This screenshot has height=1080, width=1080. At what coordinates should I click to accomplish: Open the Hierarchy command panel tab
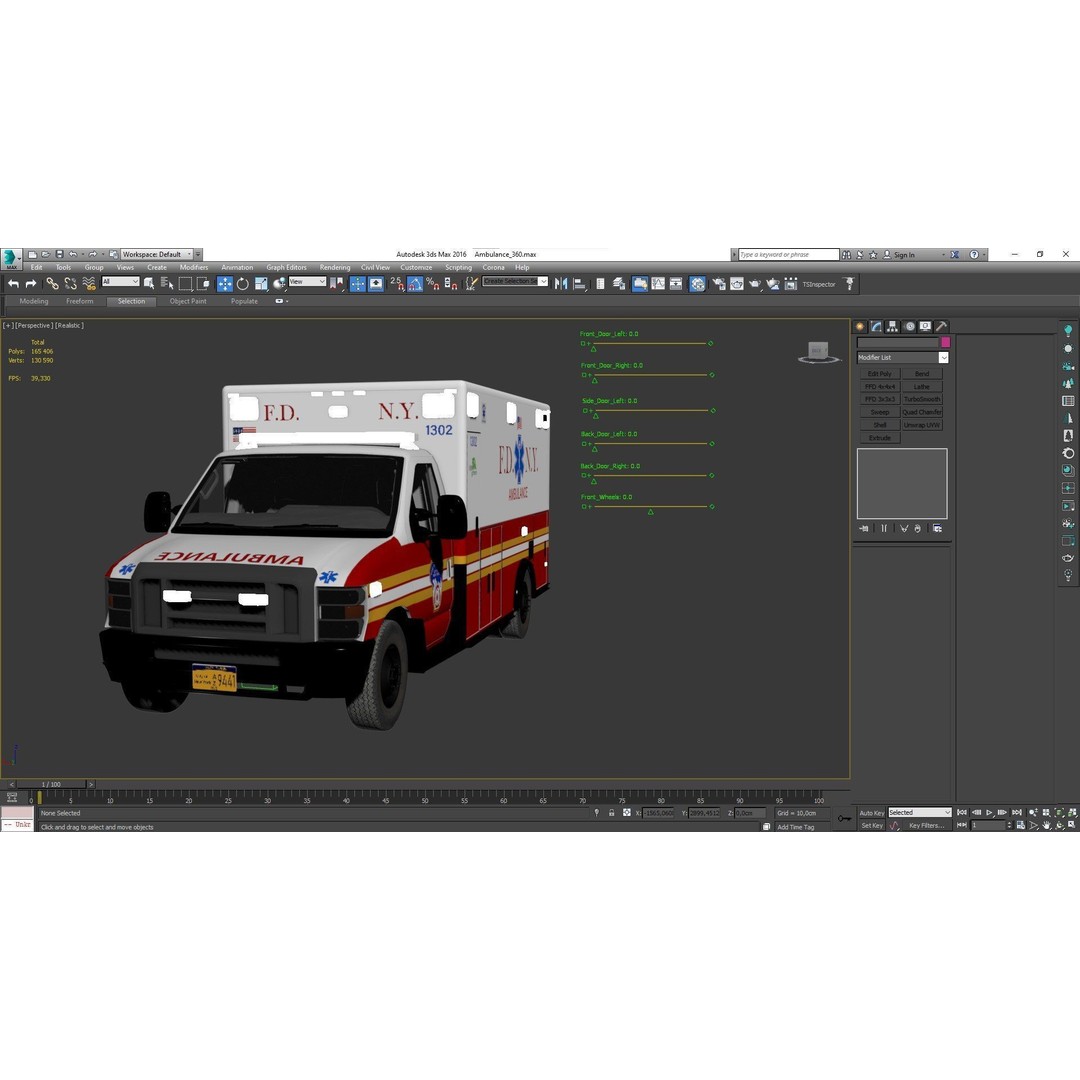(x=893, y=326)
